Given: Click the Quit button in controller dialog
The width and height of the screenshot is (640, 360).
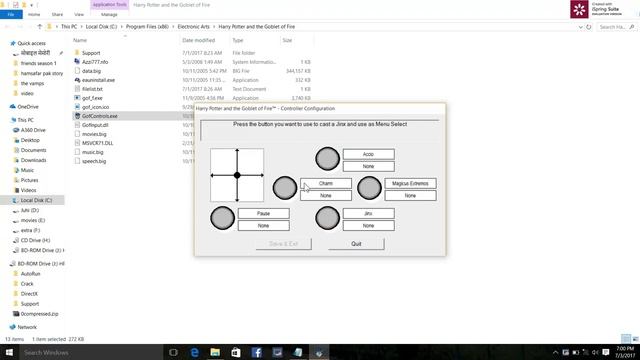Looking at the screenshot, I should point(356,244).
